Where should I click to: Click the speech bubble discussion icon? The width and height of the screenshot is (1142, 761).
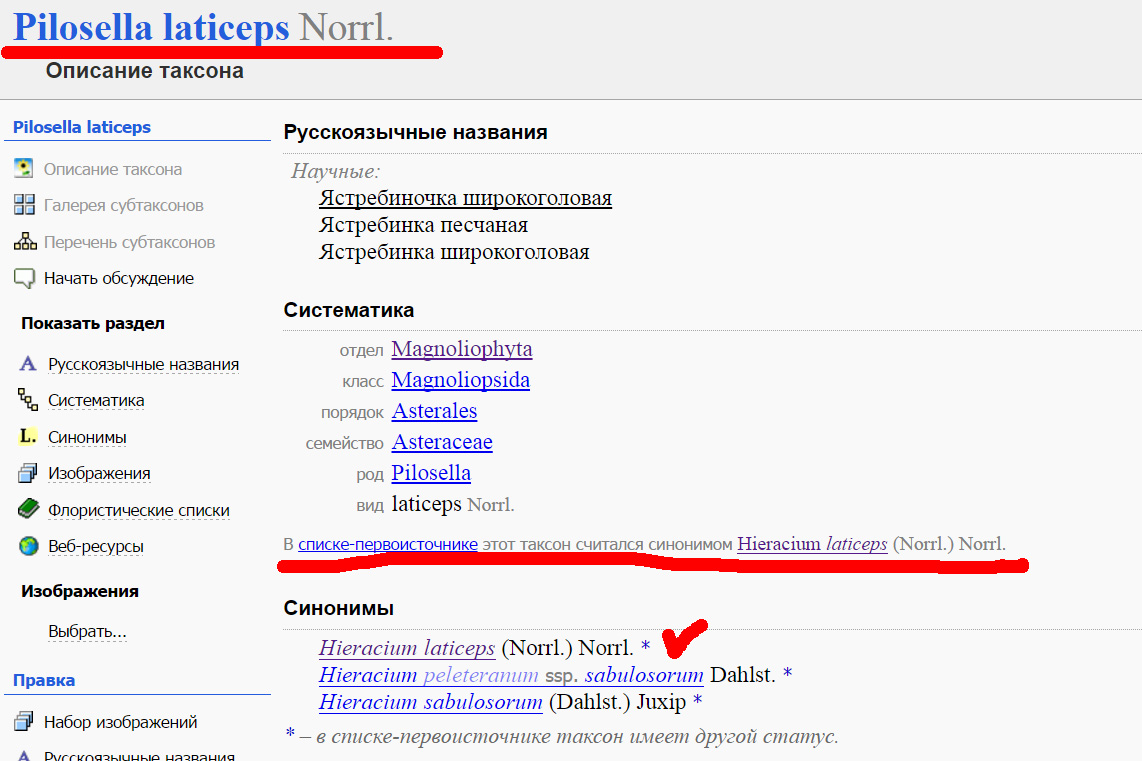click(25, 278)
